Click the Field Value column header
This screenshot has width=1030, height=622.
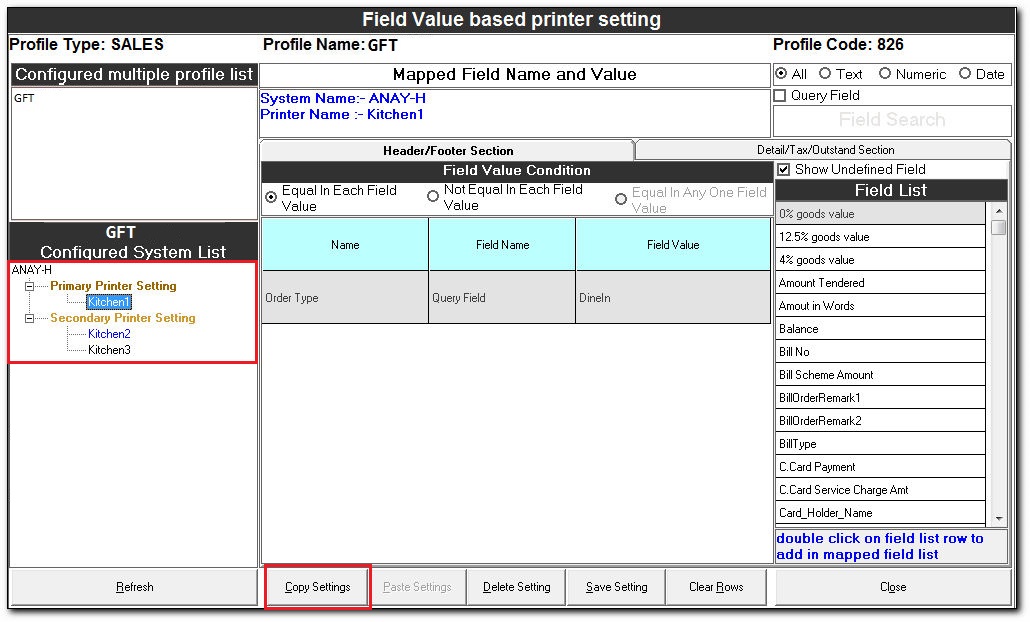coord(673,244)
